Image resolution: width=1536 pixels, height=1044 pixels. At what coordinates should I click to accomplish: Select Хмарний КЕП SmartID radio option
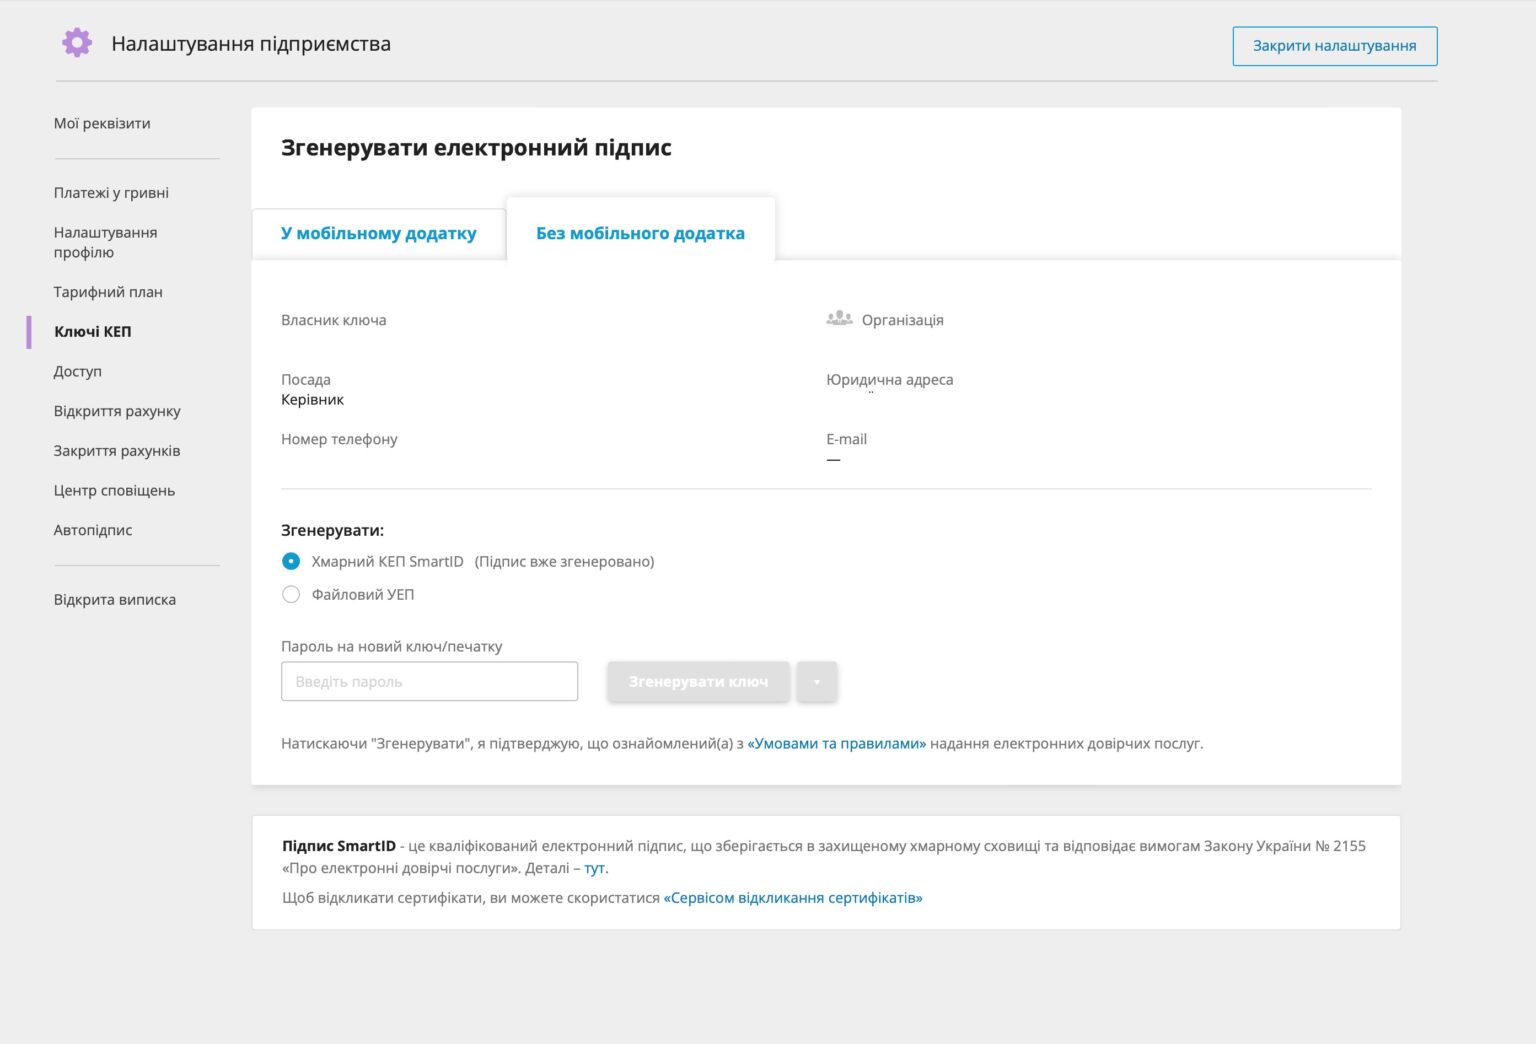(x=291, y=561)
